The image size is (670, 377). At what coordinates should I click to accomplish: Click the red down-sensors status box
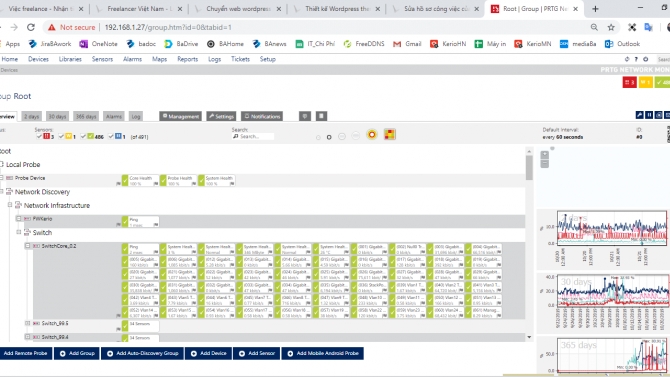click(629, 82)
